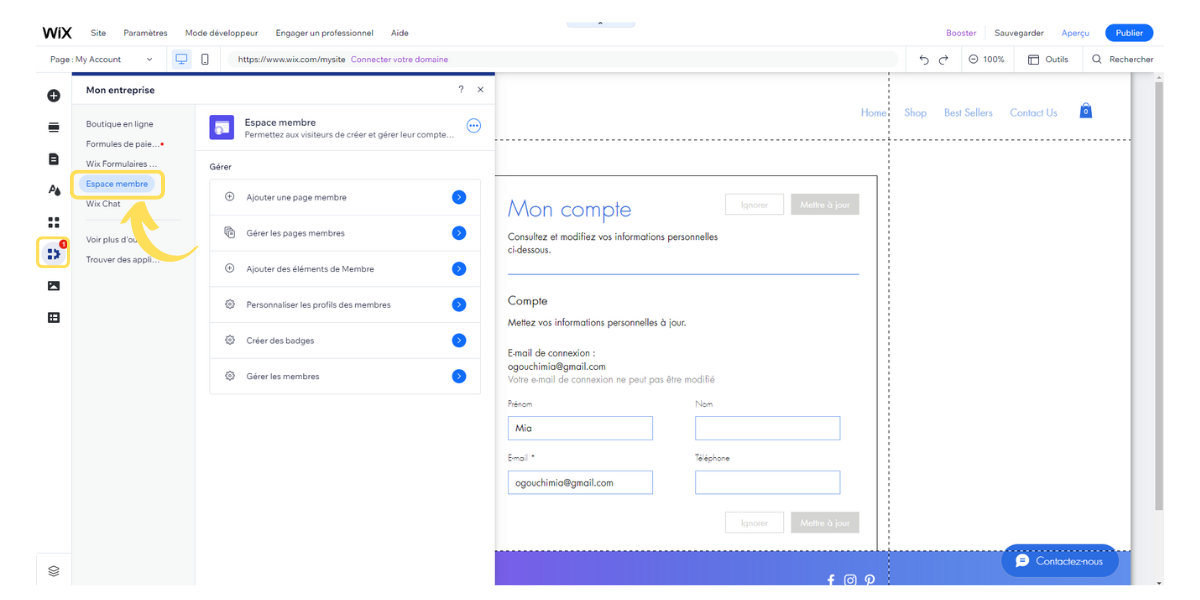Image resolution: width=1200 pixels, height=600 pixels.
Task: Click arrow next to Ajouter des éléments de Membre
Action: pos(459,269)
